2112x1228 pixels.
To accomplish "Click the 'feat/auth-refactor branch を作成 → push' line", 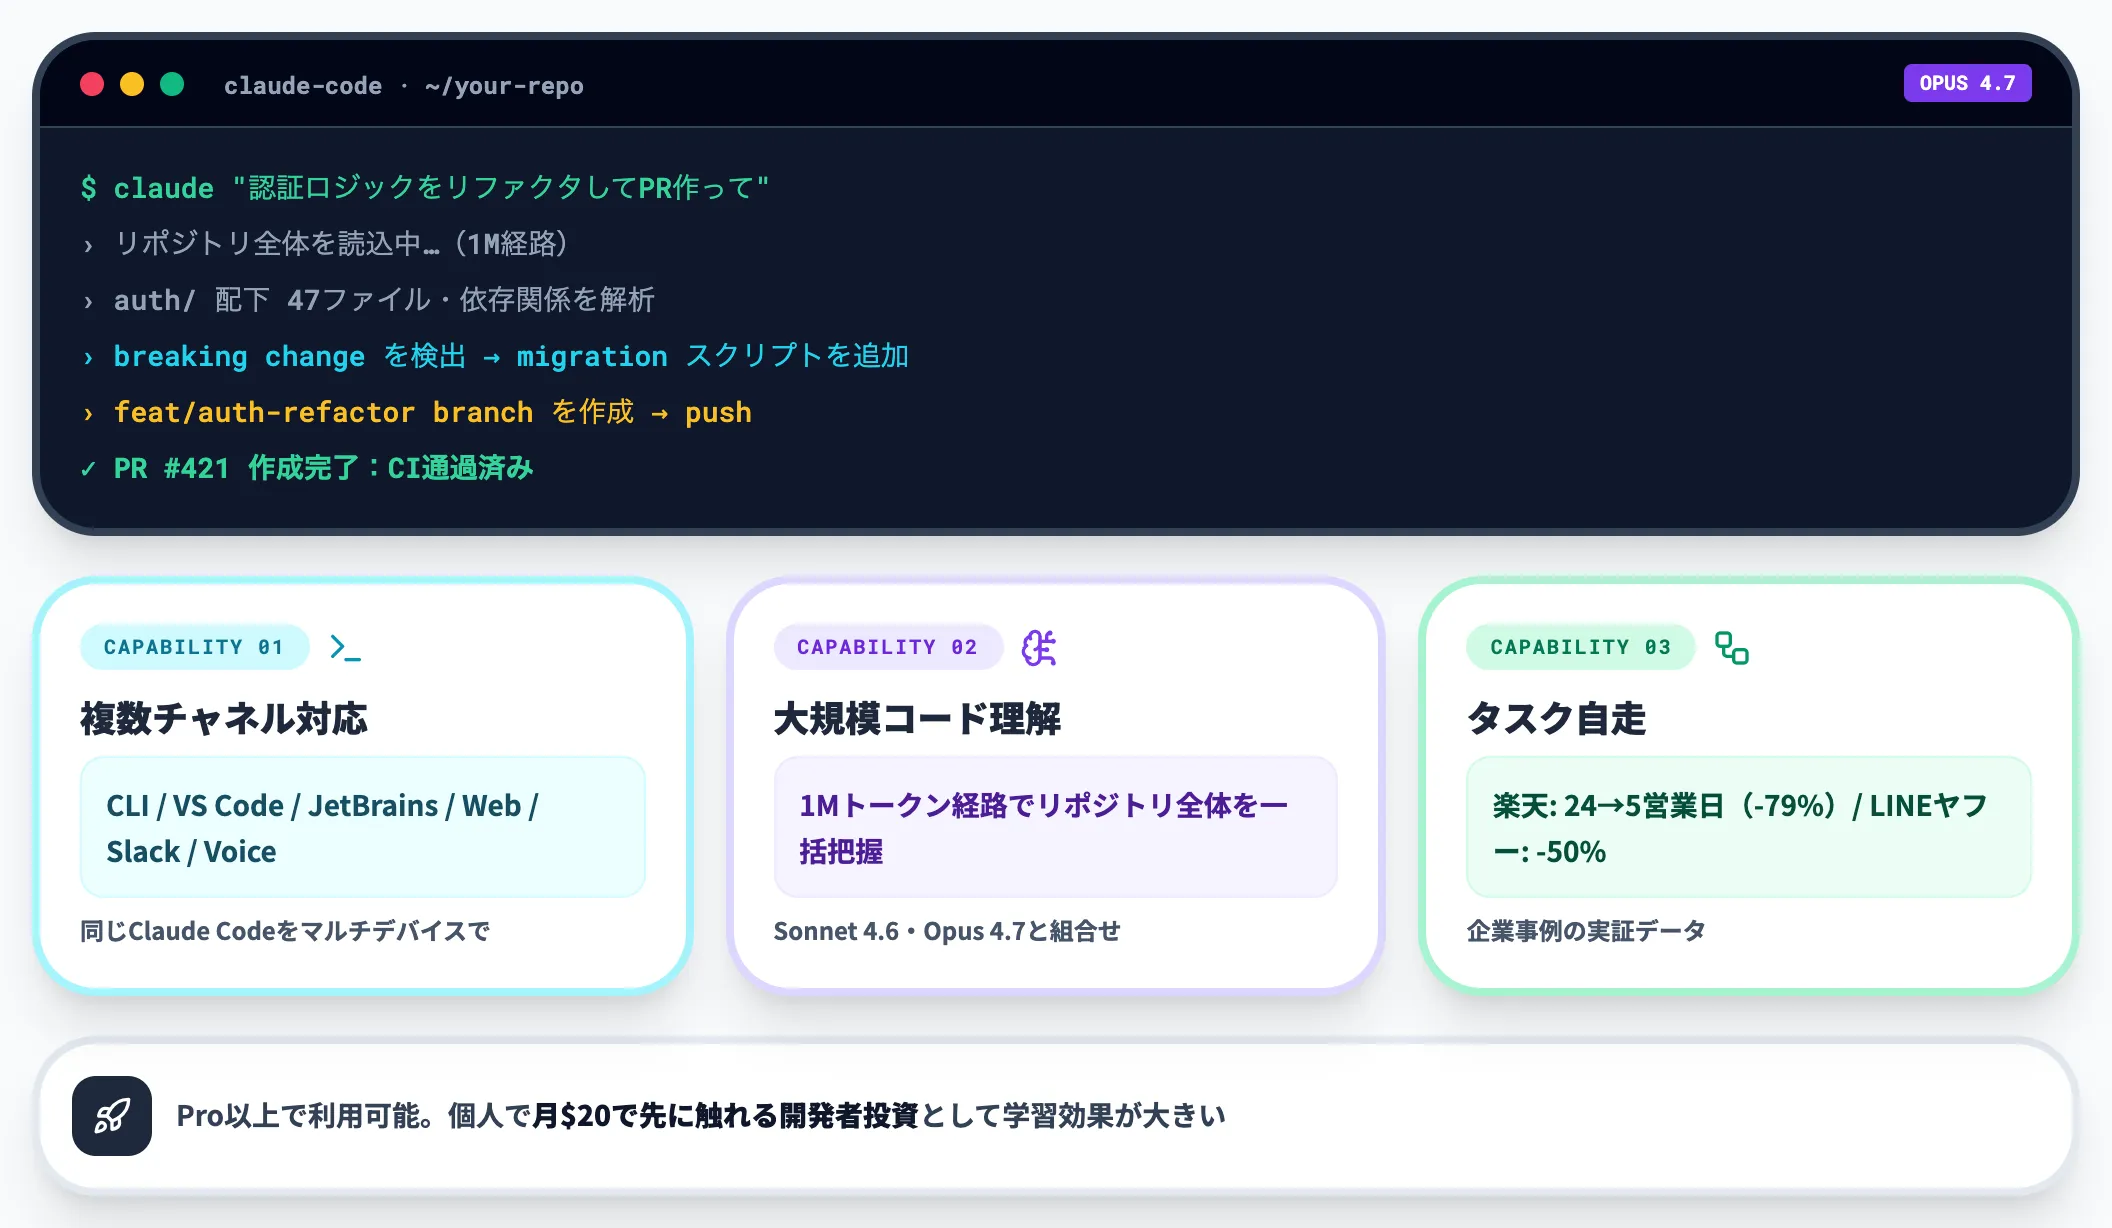I will (x=417, y=412).
